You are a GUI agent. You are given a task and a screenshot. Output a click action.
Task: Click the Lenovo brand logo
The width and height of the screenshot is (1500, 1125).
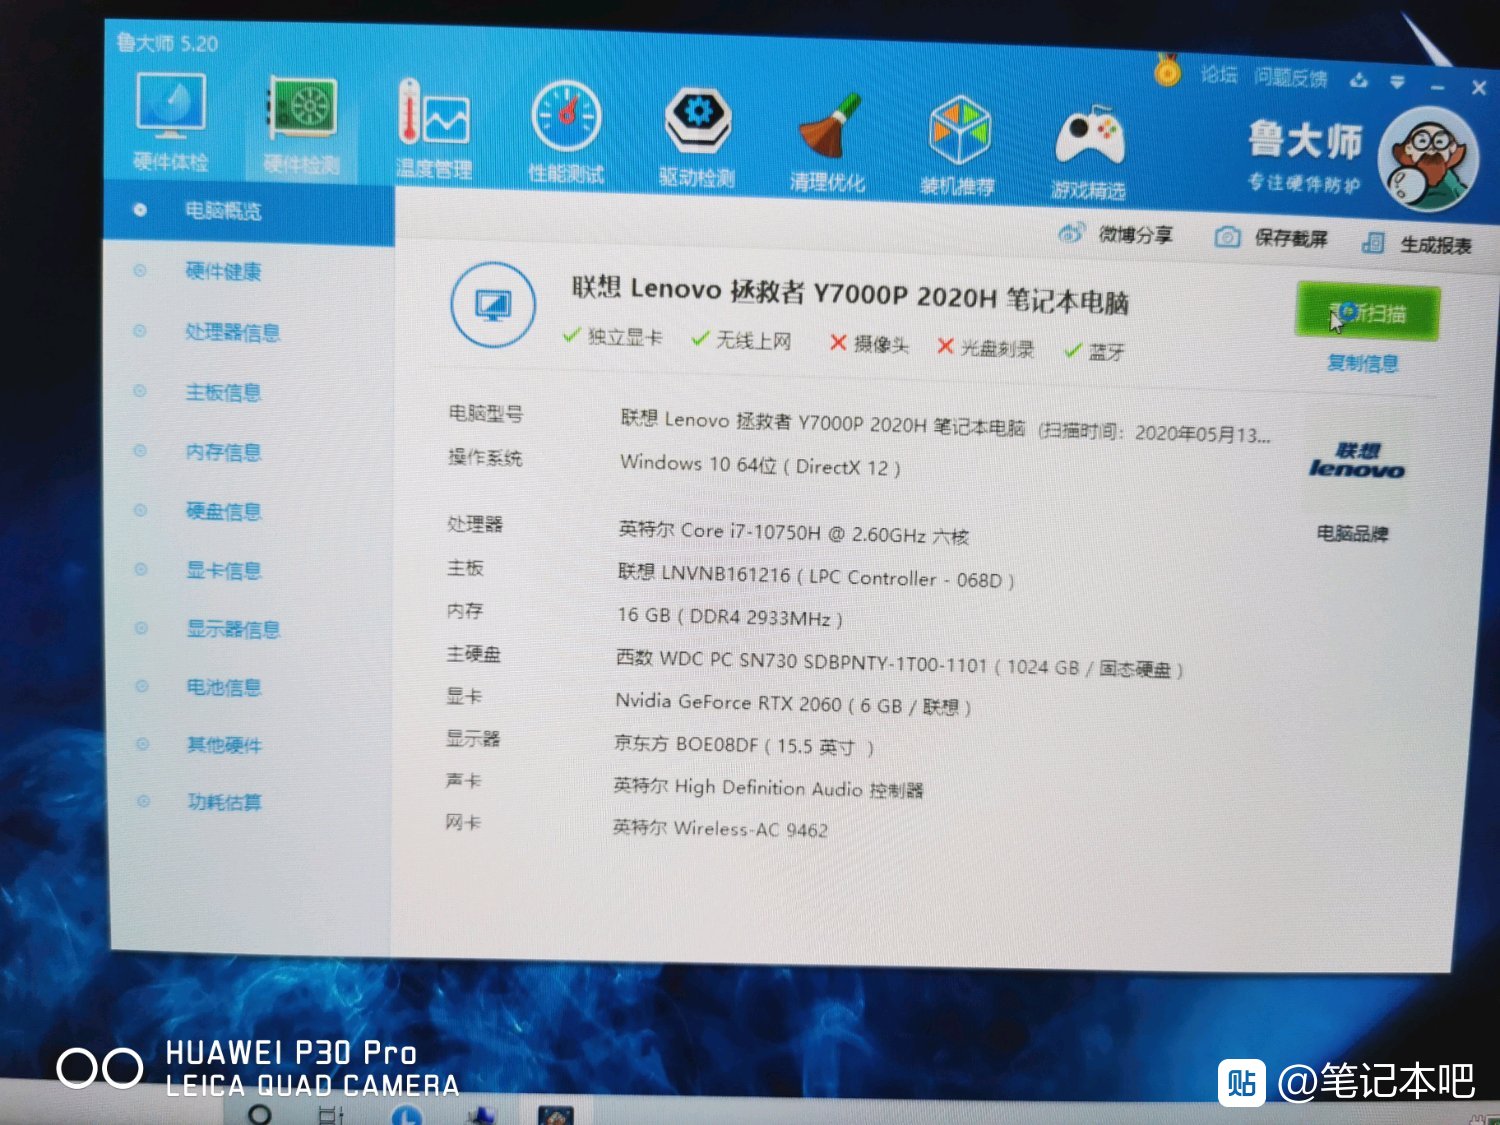coord(1357,460)
